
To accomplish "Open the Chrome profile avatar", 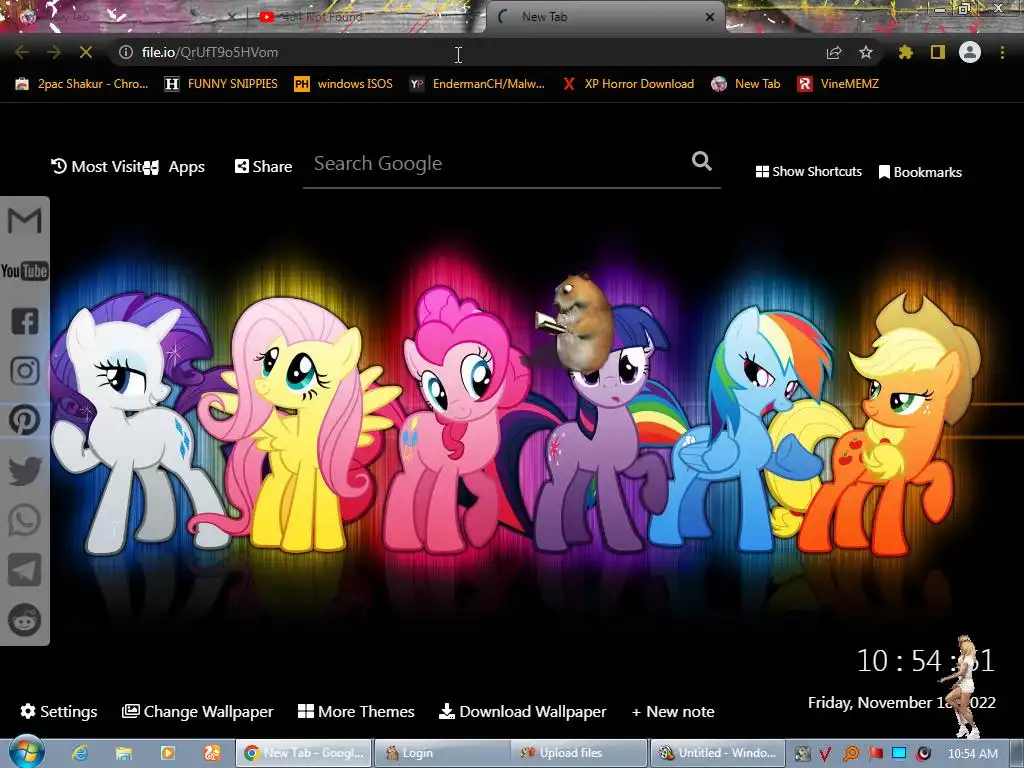I will point(970,52).
